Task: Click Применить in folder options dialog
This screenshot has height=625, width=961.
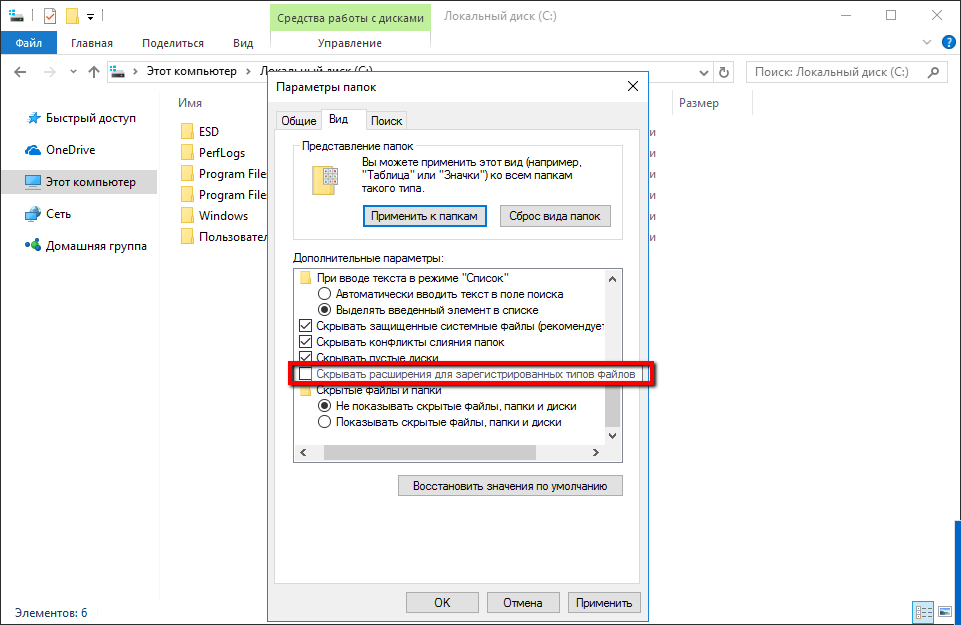Action: (604, 602)
